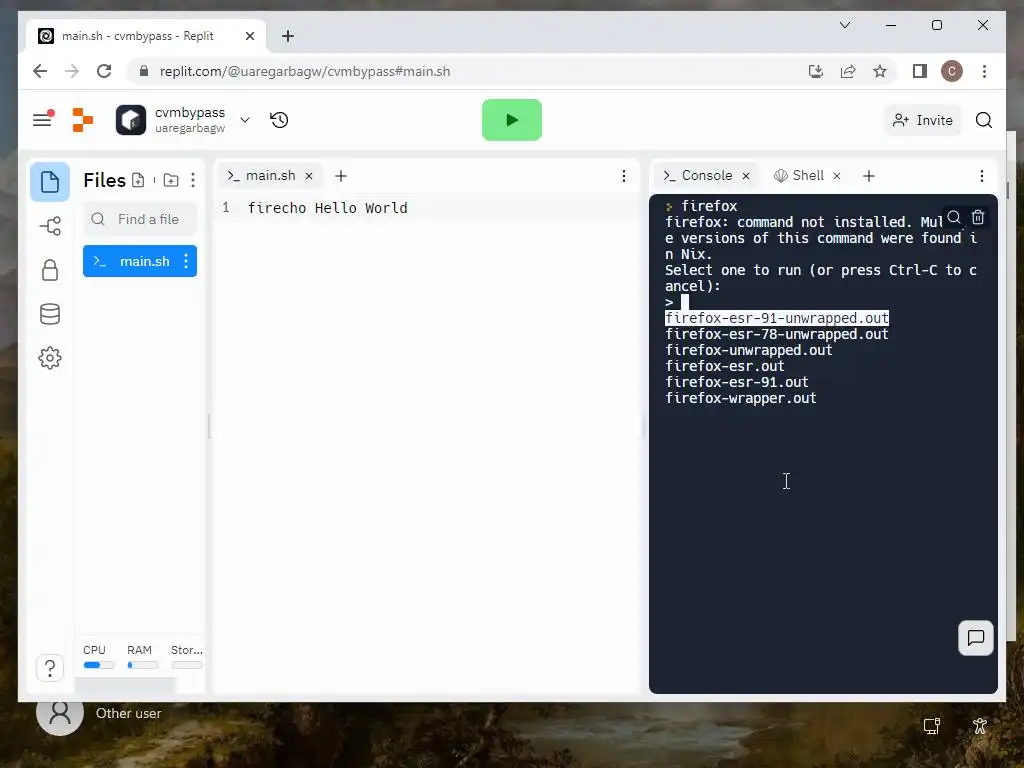Open the Secrets lock icon in the sidebar
The image size is (1024, 768).
pyautogui.click(x=50, y=270)
